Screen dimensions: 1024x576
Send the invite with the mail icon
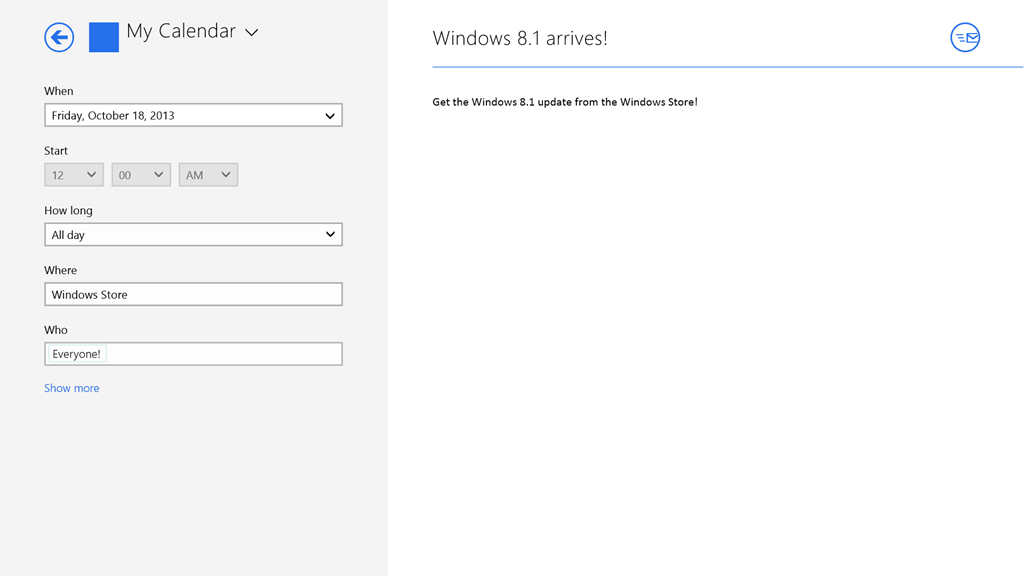[965, 37]
